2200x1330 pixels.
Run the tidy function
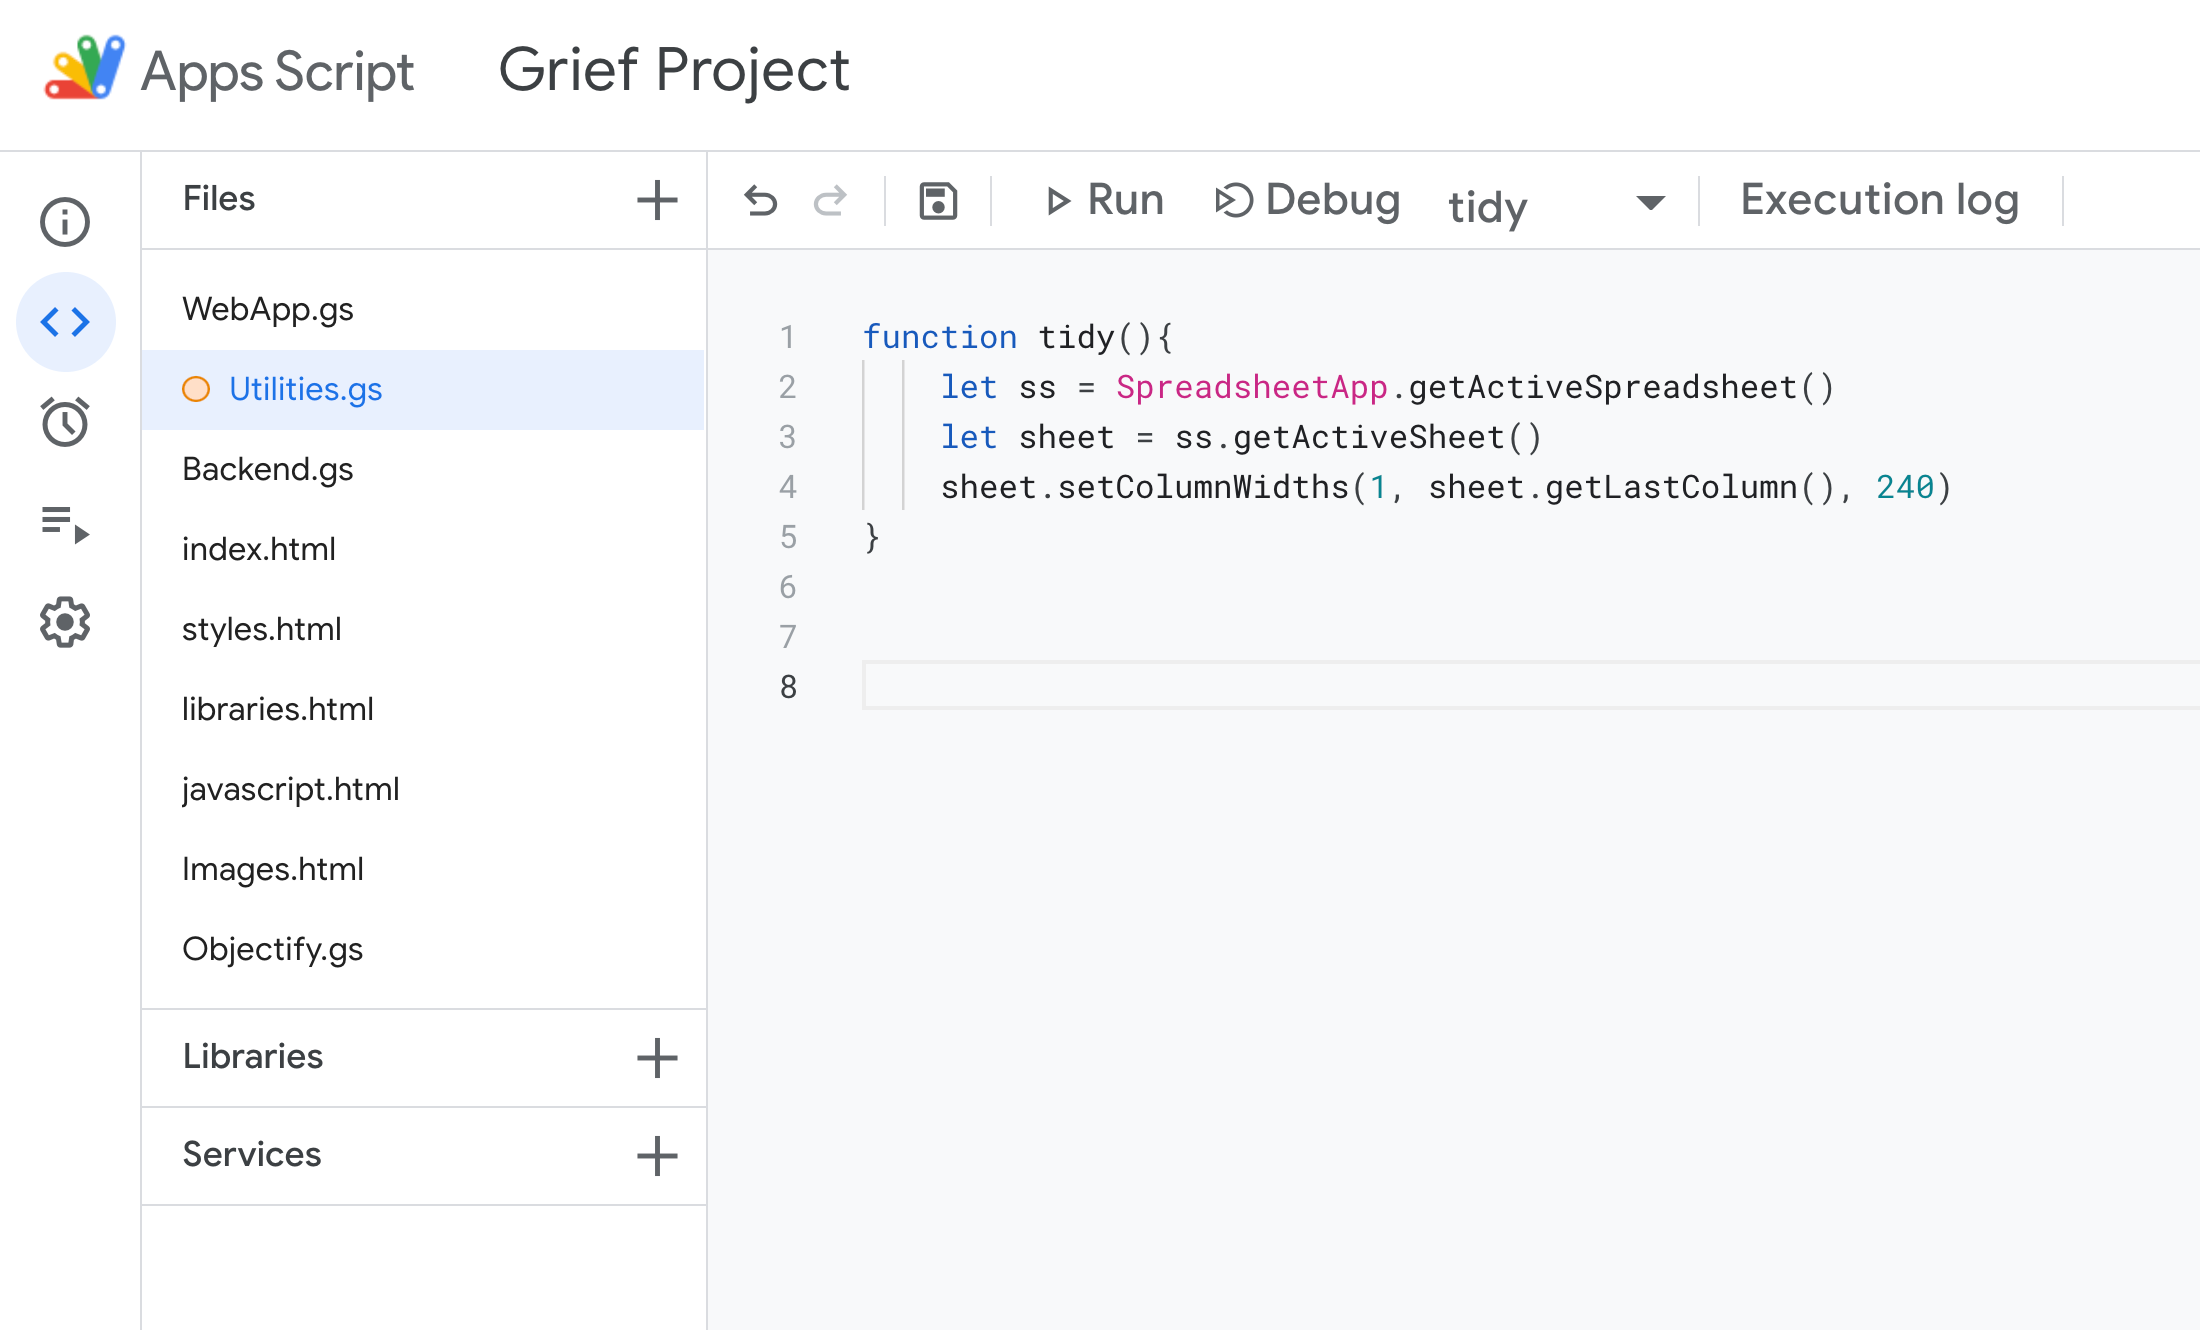tap(1104, 201)
